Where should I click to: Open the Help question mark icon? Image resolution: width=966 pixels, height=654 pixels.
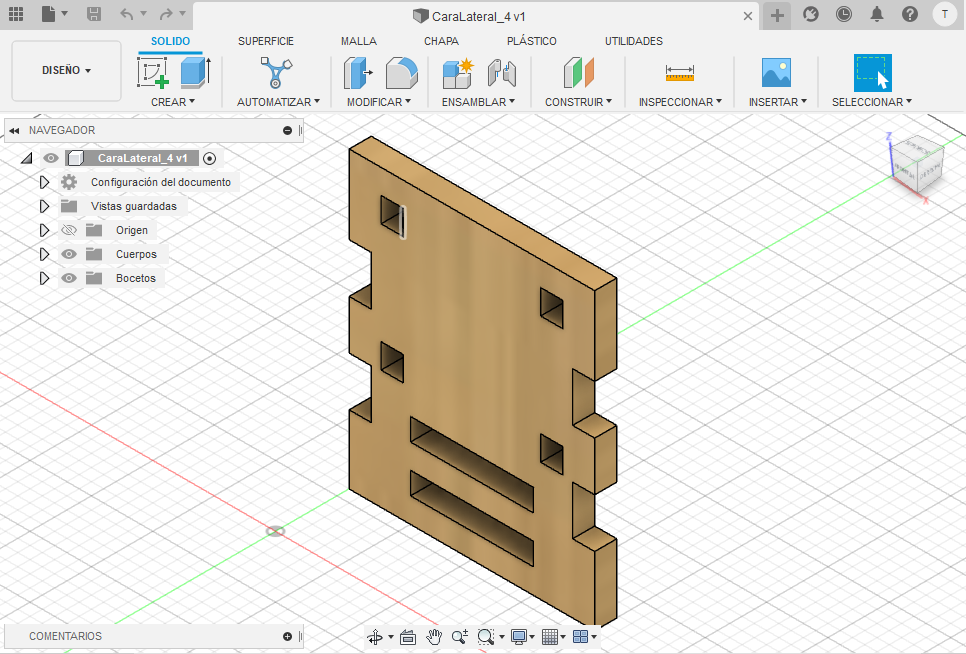[x=910, y=14]
